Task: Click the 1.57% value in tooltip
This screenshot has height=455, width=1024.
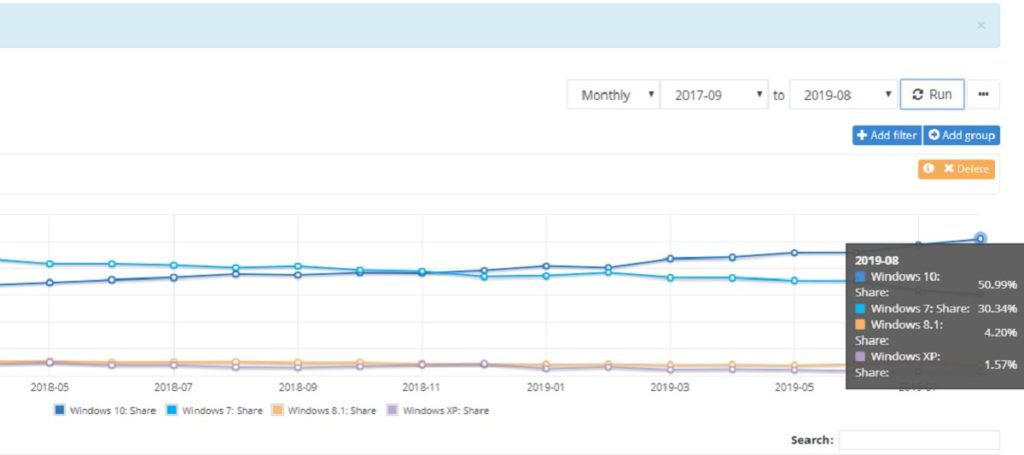Action: pos(1000,364)
